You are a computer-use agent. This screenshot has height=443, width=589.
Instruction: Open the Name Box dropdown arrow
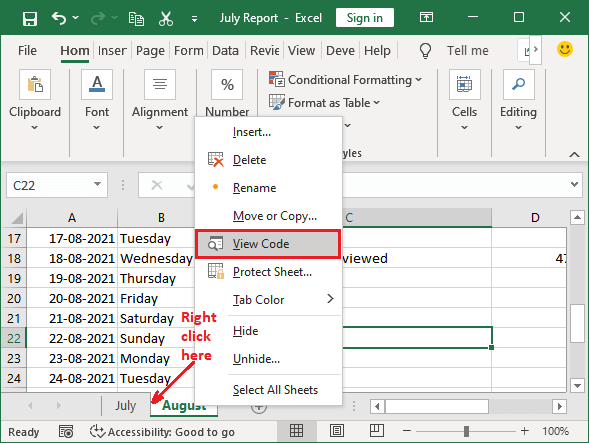tap(98, 184)
